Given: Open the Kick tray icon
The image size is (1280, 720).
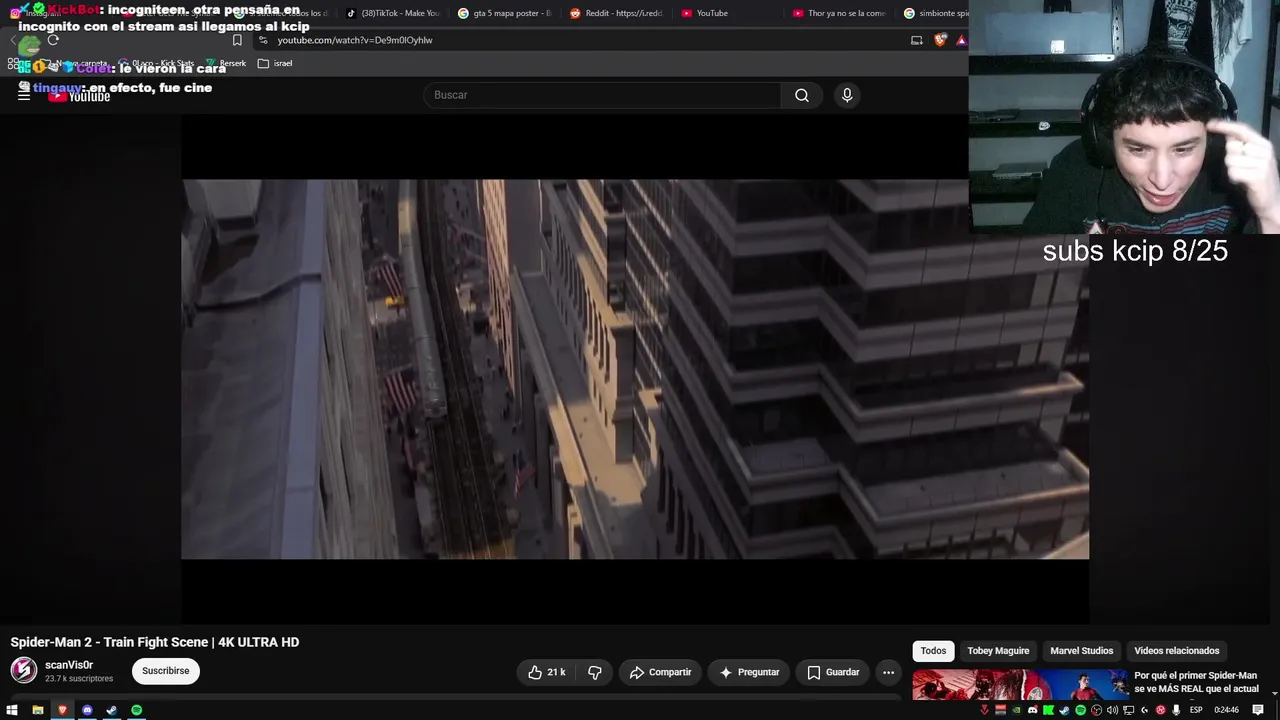Looking at the screenshot, I should [x=1048, y=710].
